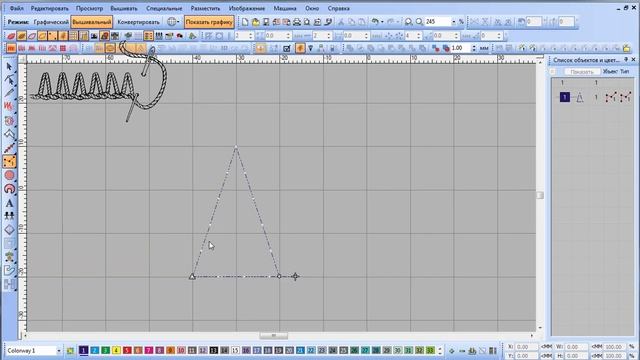Viewport: 640px width, 360px height.
Task: Select color swatch 33 green
Action: point(430,350)
